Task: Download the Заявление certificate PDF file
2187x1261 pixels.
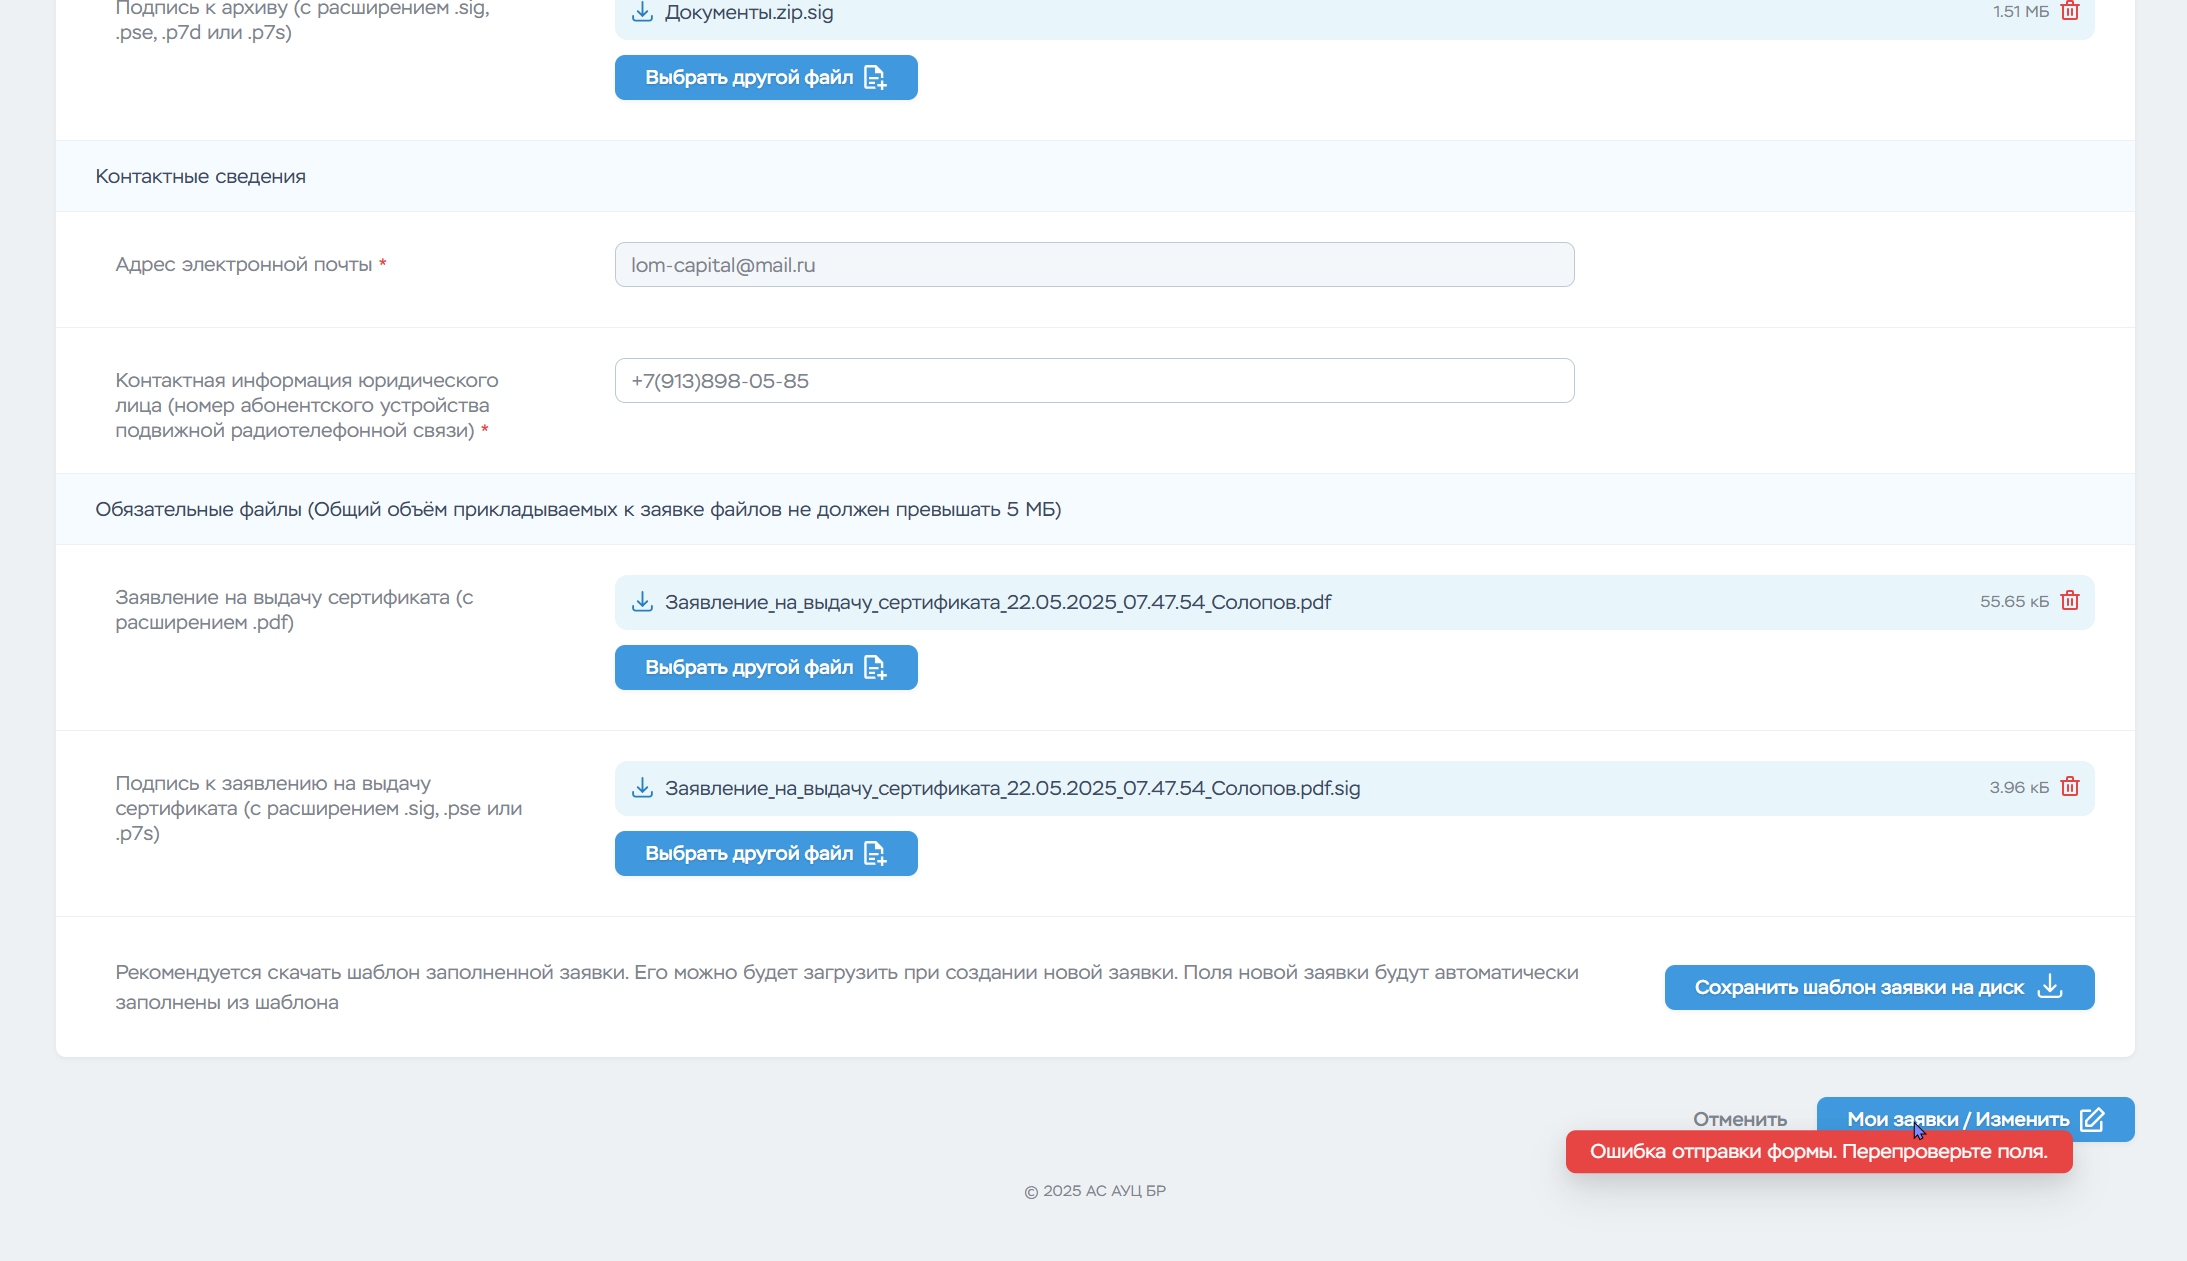Action: click(642, 601)
